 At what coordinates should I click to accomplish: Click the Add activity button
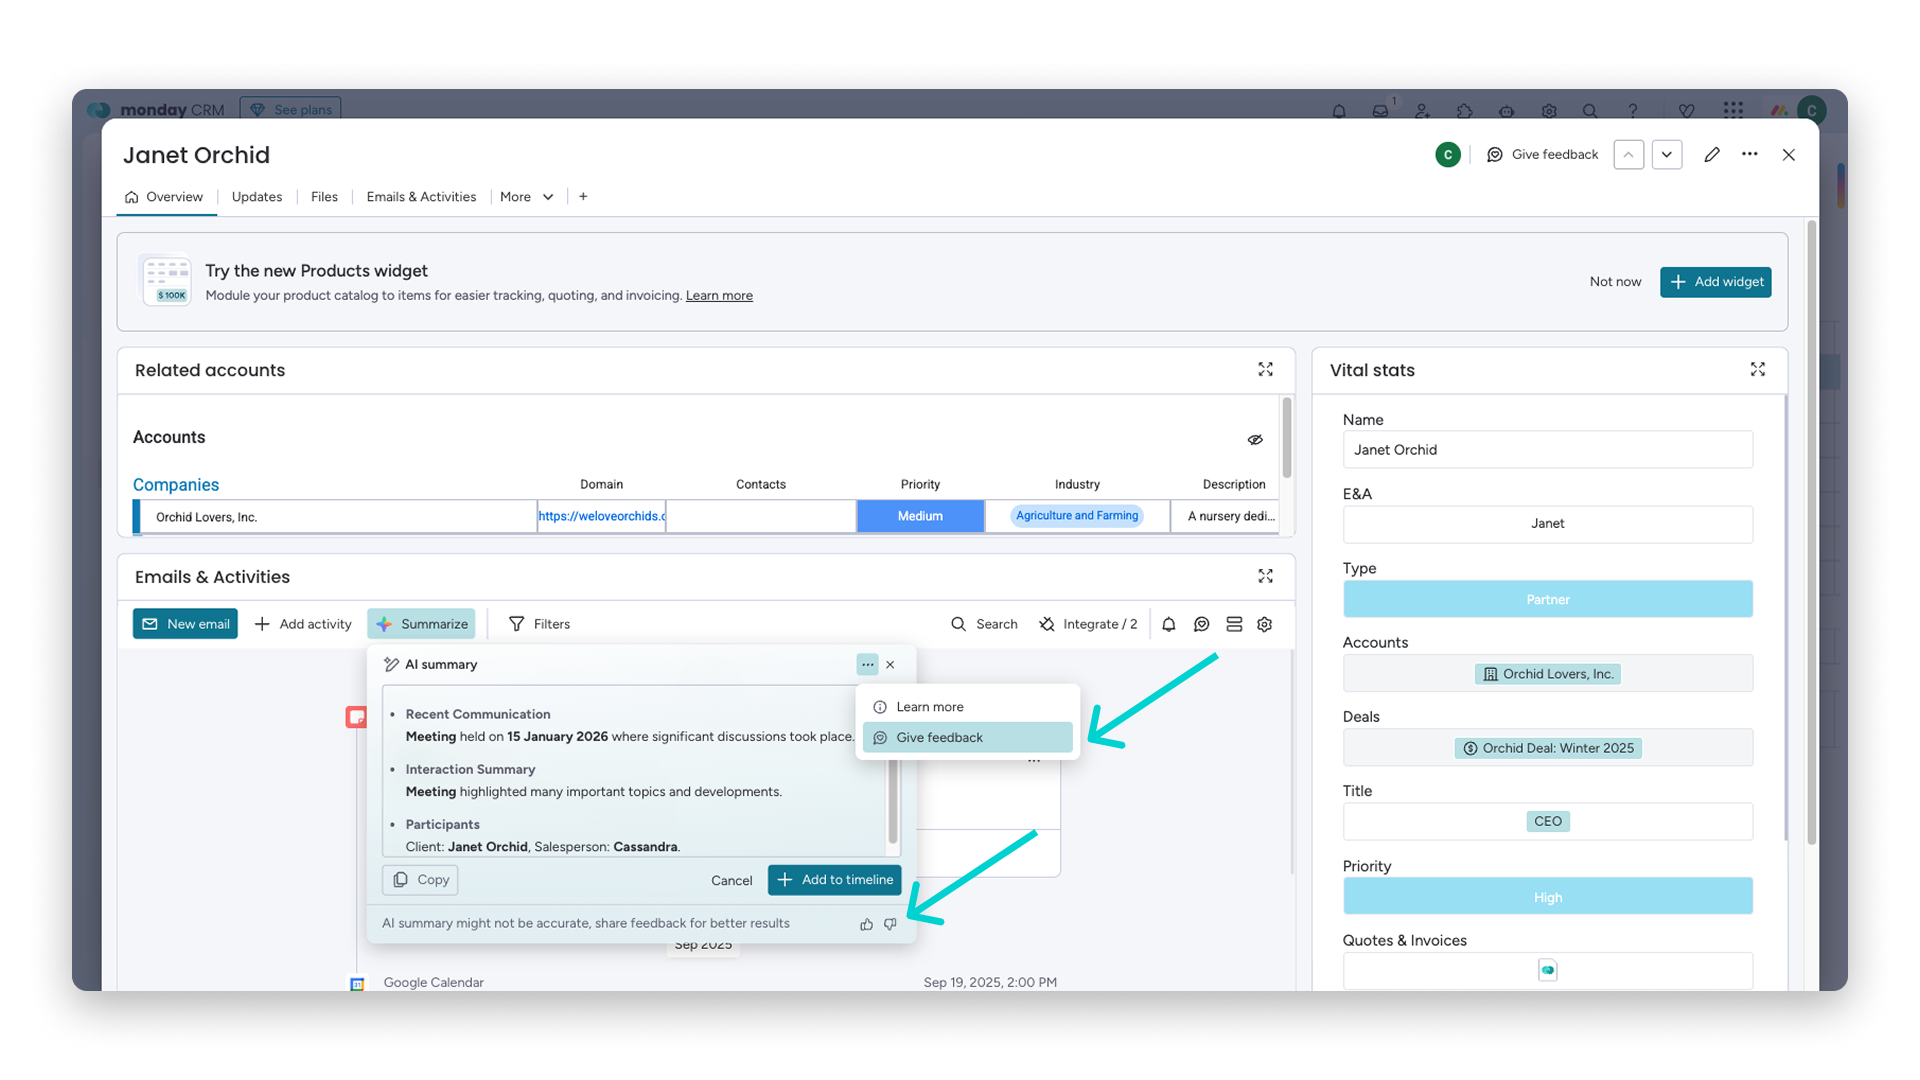point(303,624)
